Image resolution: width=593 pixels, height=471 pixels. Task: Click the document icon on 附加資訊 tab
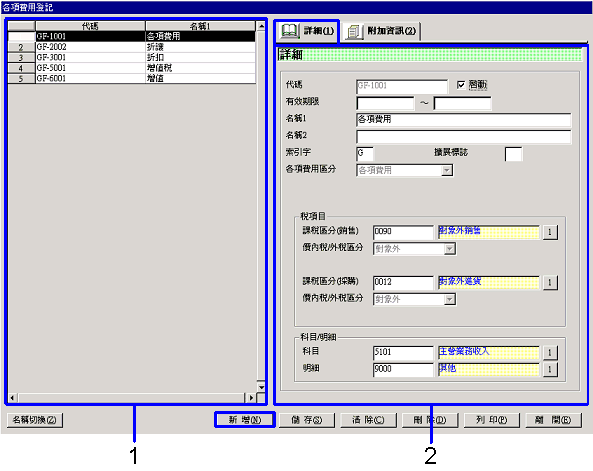point(354,31)
